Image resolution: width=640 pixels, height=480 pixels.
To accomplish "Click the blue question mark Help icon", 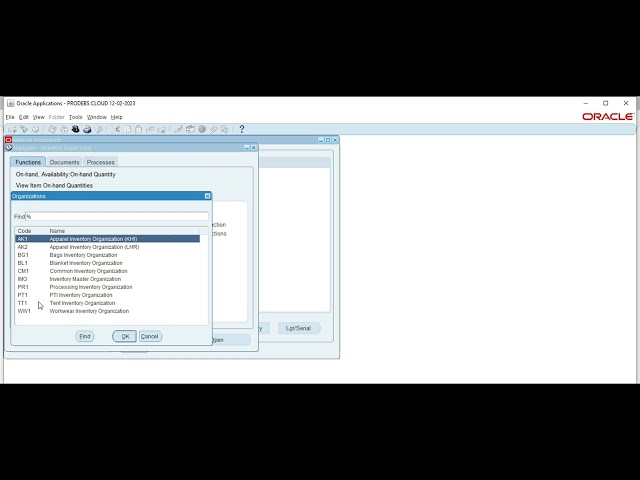I will point(242,129).
